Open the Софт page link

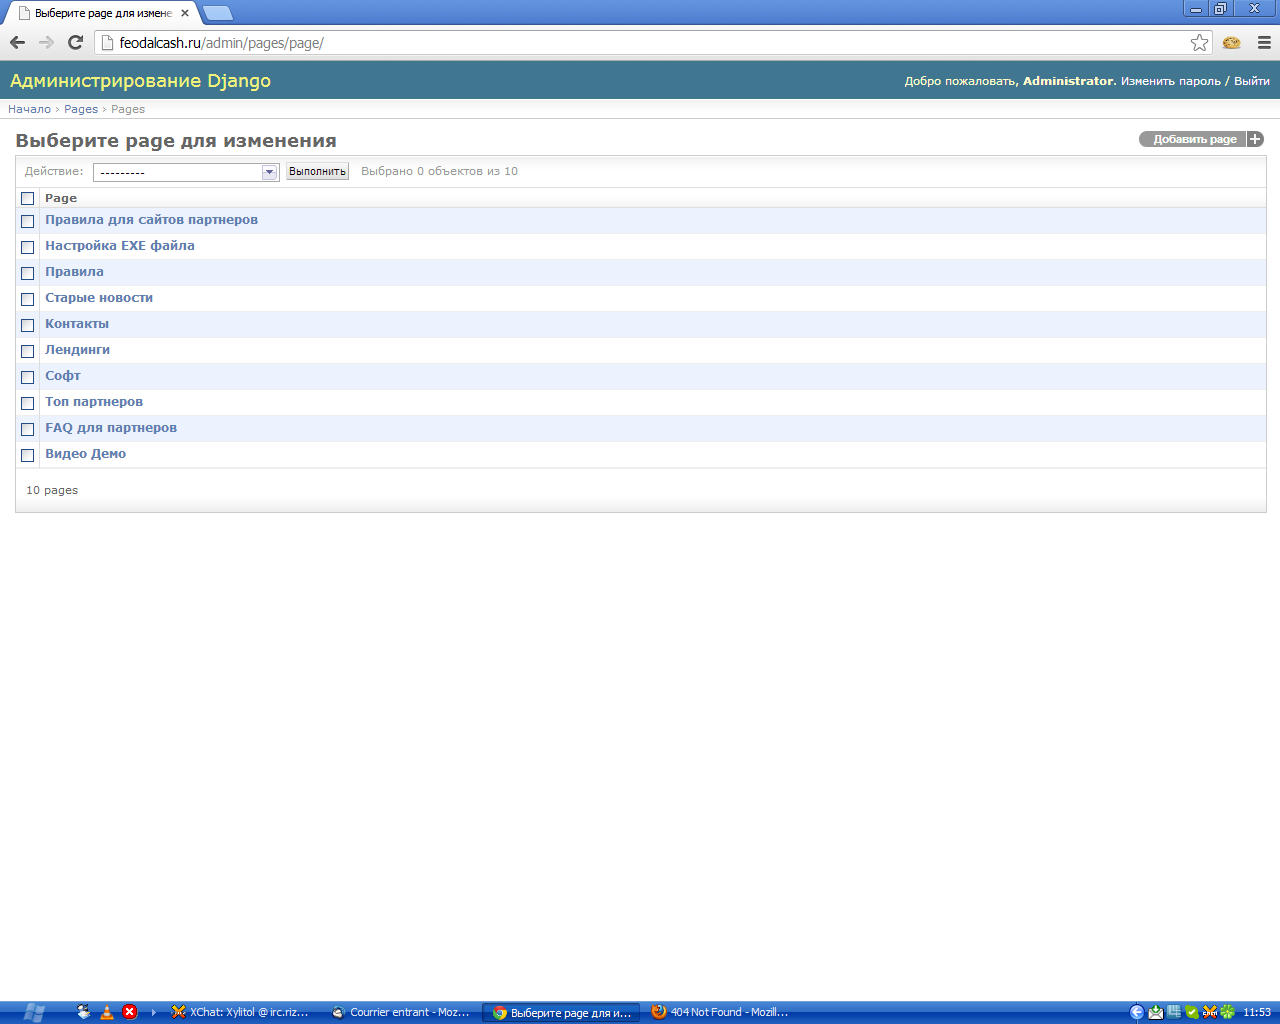click(63, 376)
